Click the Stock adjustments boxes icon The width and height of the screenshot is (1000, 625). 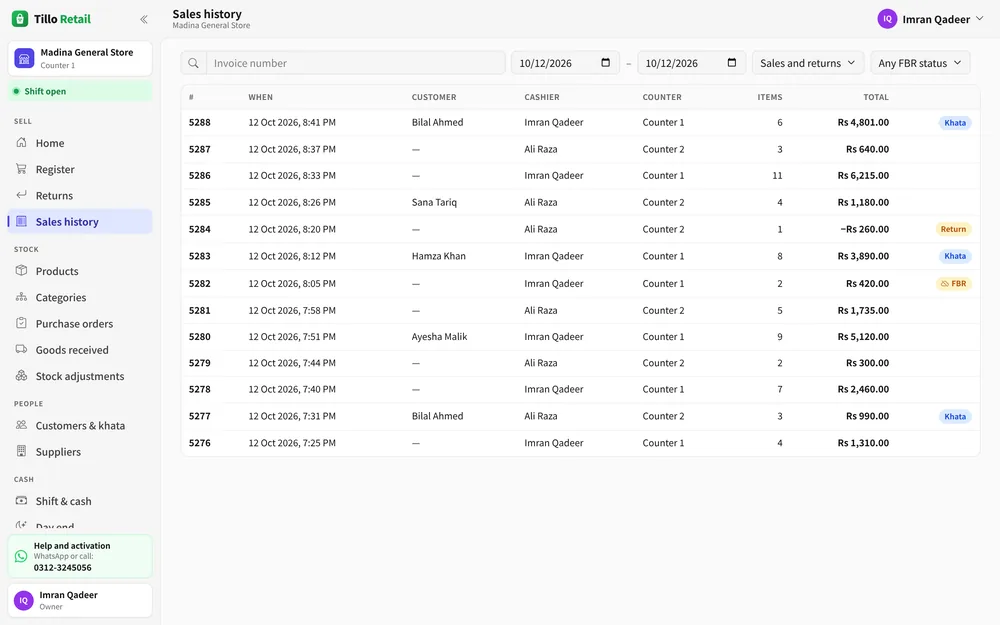click(x=22, y=376)
